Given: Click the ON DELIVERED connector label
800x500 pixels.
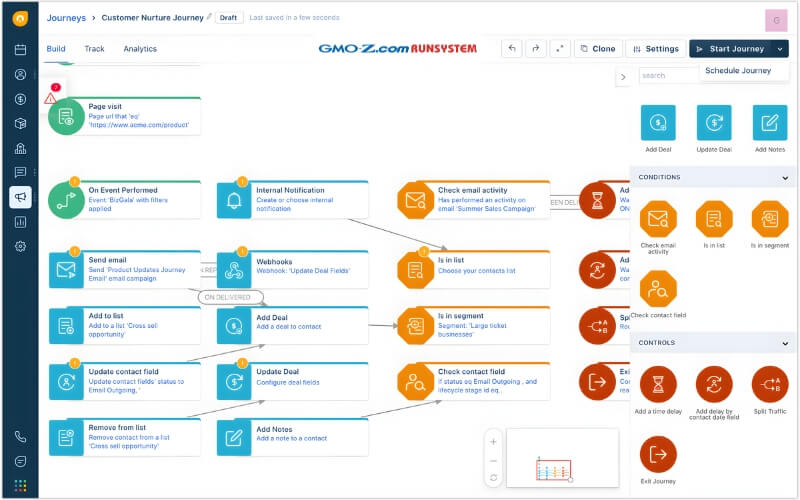Looking at the screenshot, I should [230, 297].
